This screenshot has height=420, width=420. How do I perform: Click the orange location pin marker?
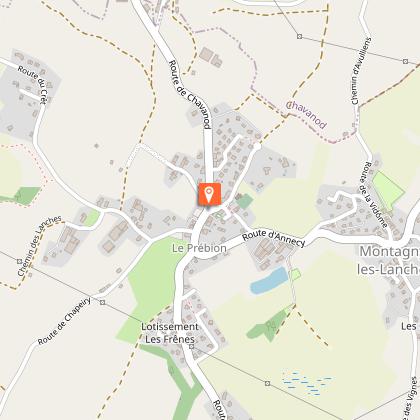click(x=209, y=194)
